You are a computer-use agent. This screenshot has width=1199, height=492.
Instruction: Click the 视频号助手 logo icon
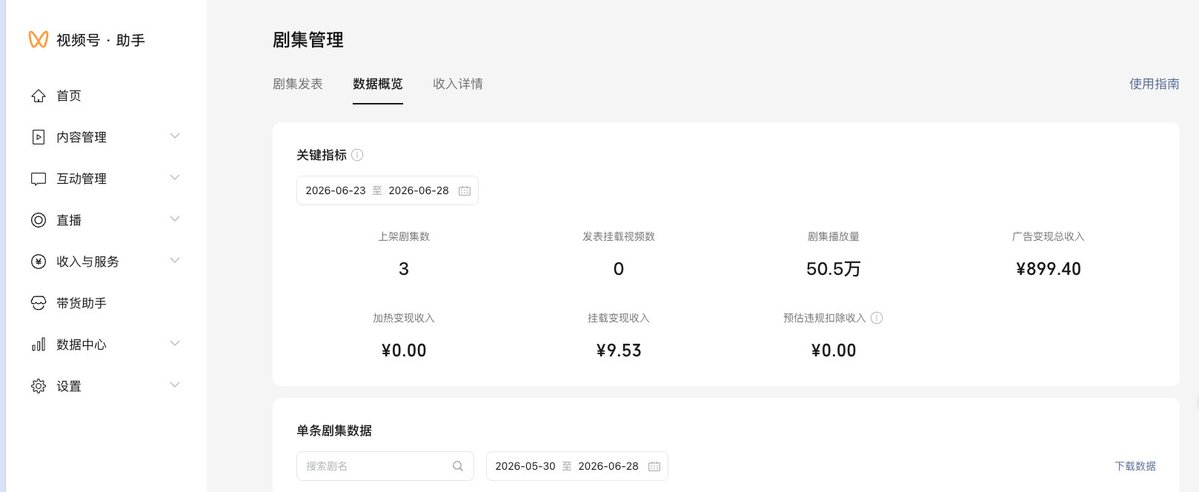point(38,40)
